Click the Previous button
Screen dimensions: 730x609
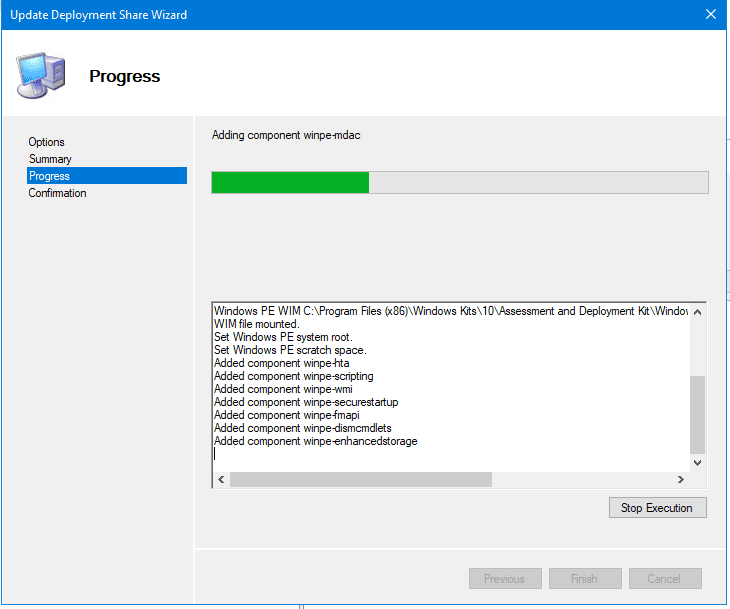(x=505, y=579)
